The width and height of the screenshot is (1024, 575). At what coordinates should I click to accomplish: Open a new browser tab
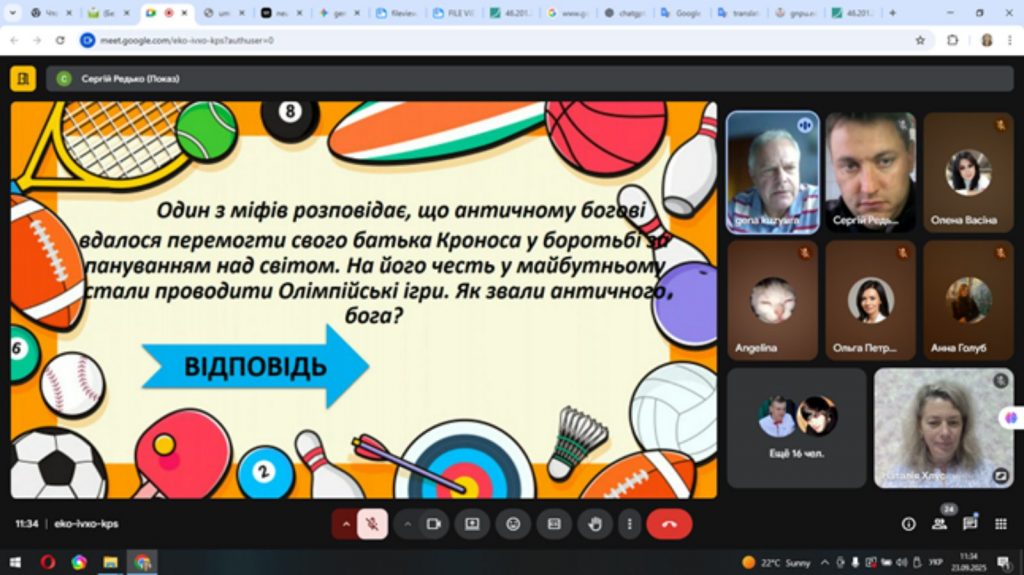892,13
